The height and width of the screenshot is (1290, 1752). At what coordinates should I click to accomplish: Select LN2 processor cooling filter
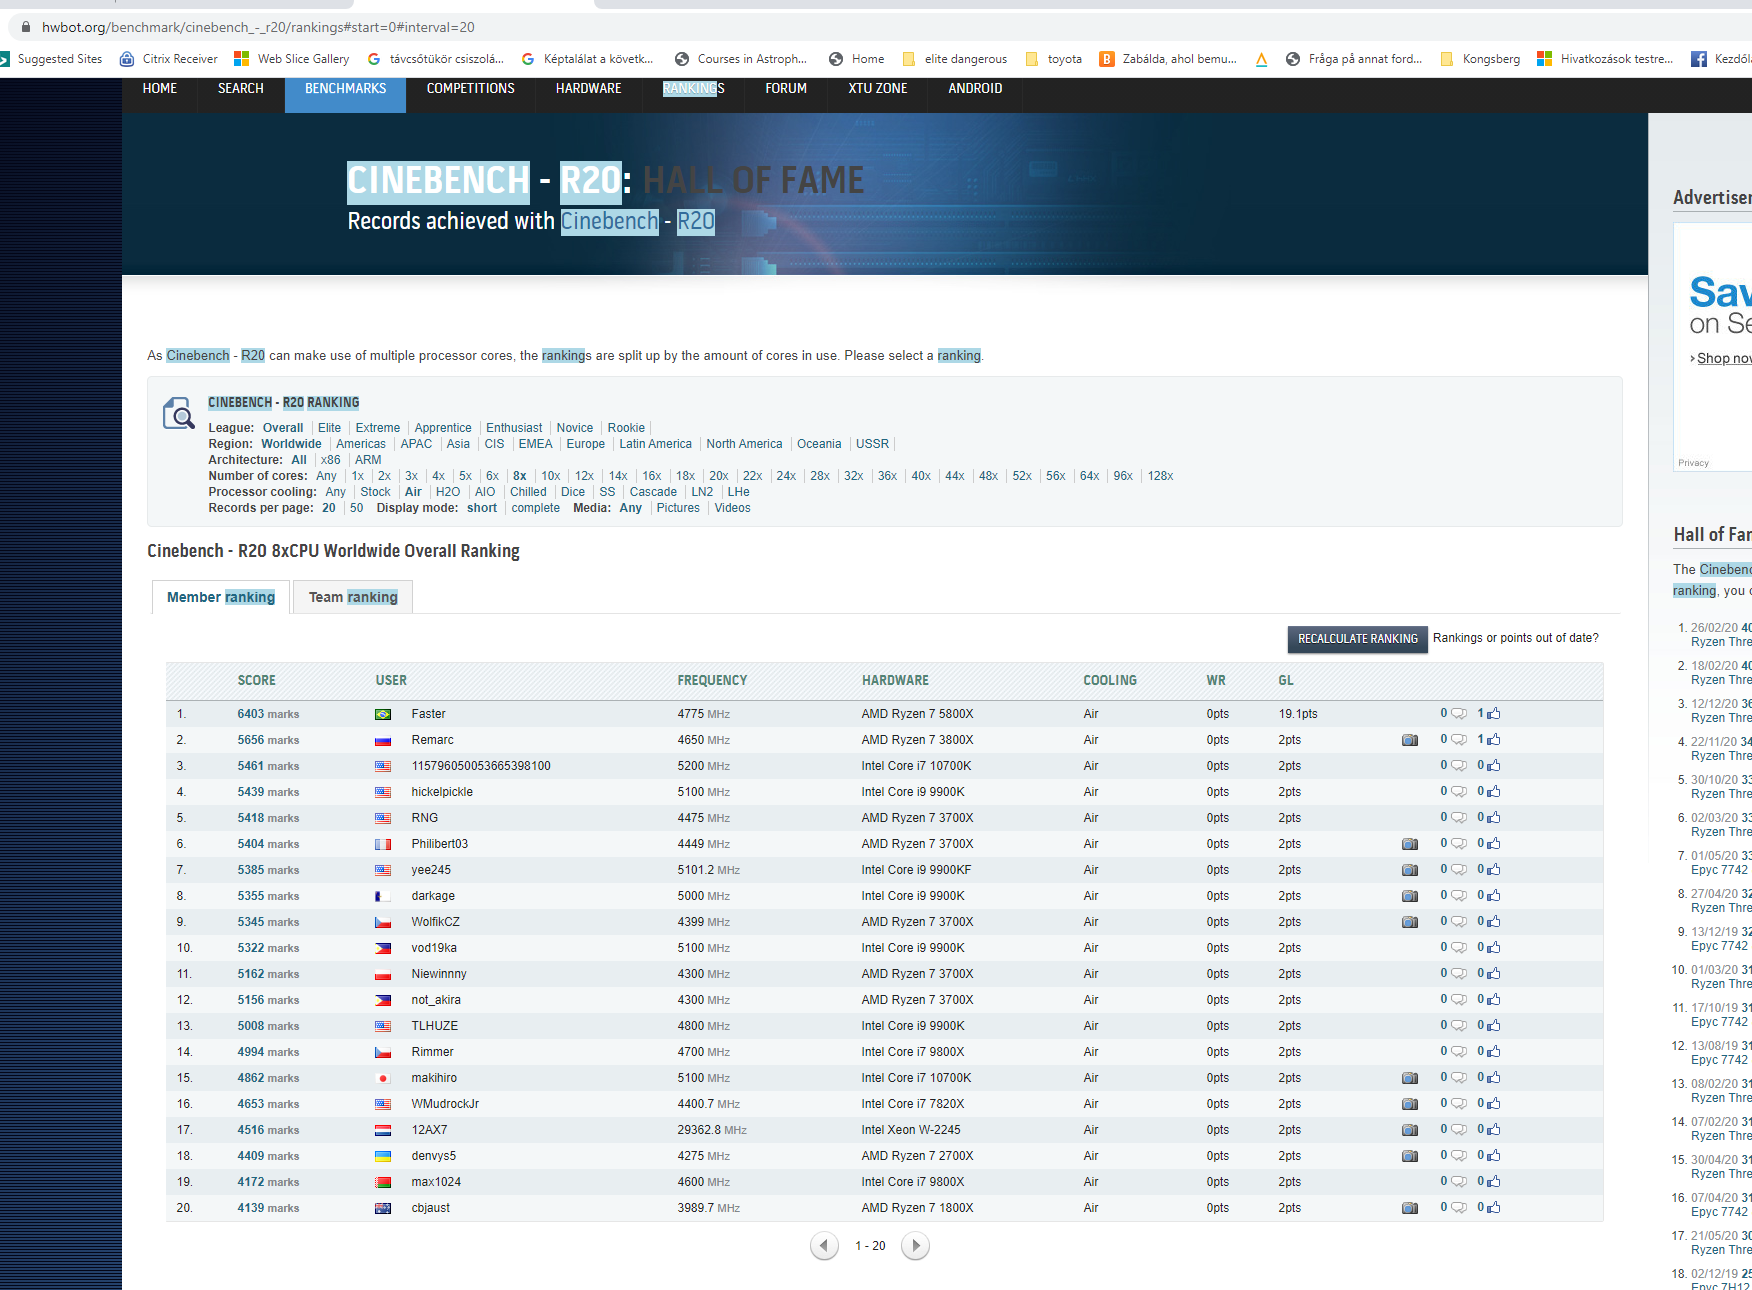(x=703, y=492)
